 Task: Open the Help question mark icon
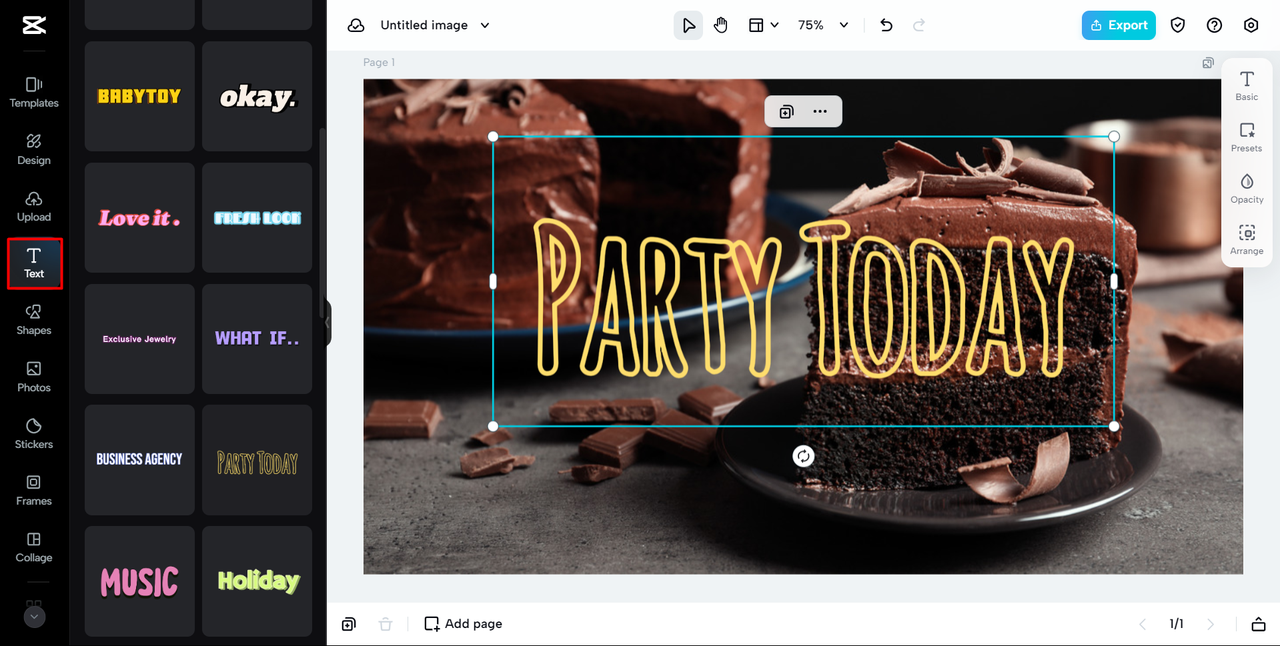pos(1214,25)
